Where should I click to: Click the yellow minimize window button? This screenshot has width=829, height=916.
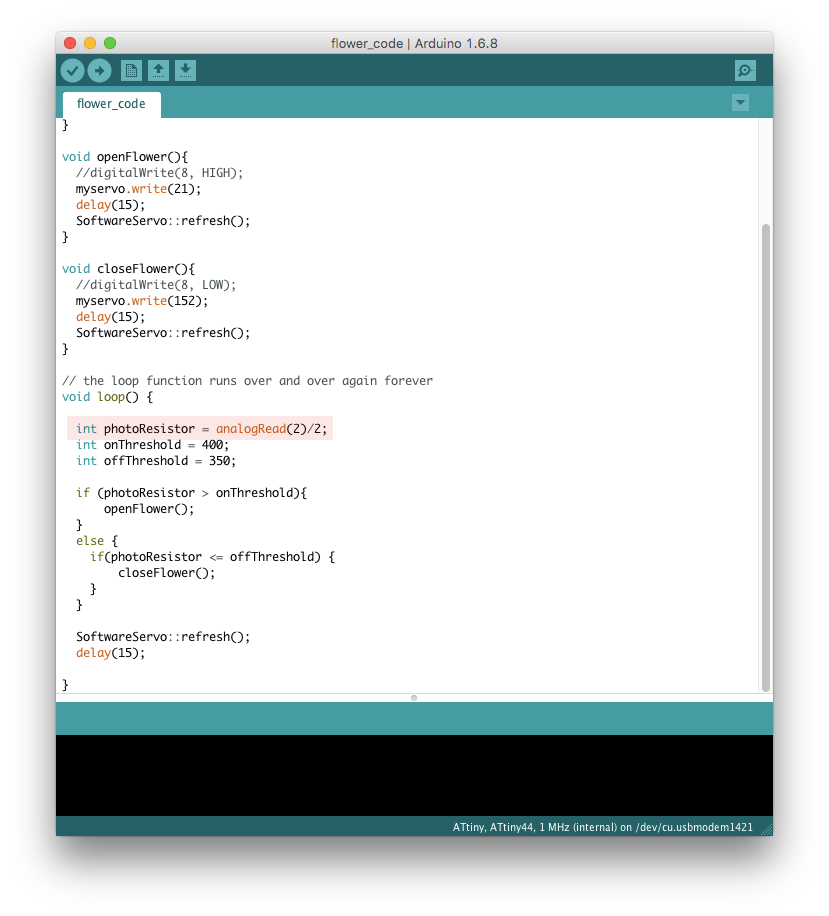pos(90,43)
